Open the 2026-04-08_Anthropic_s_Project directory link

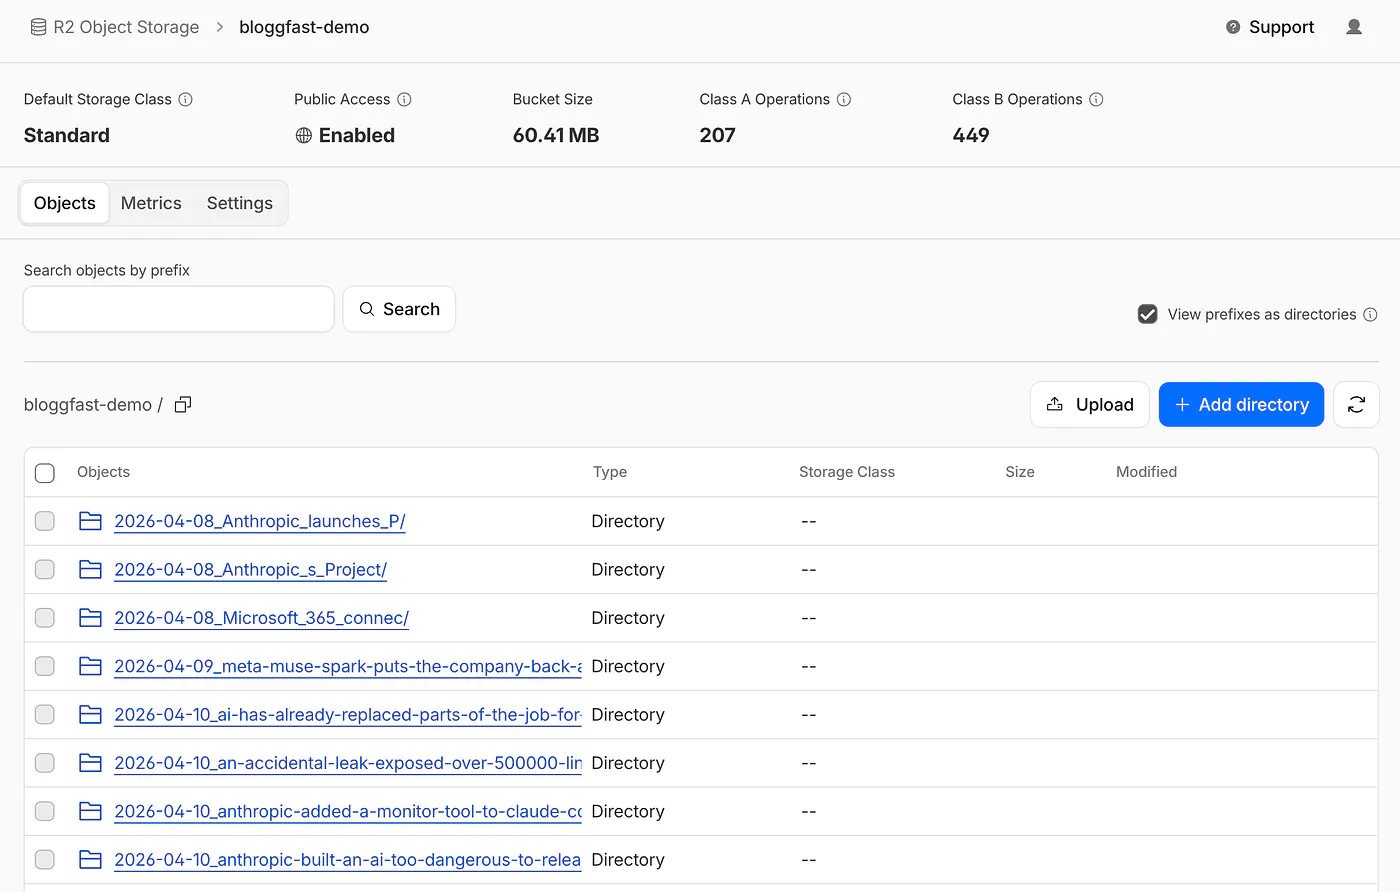[250, 570]
